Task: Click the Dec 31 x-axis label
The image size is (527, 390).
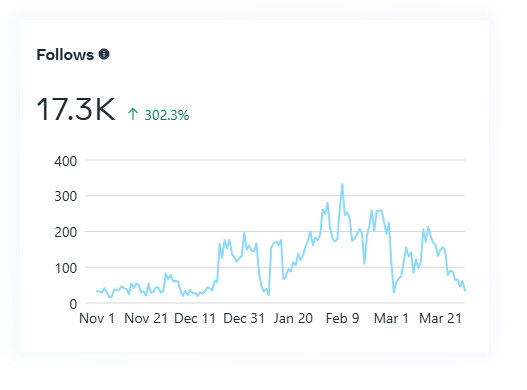Action: (244, 318)
